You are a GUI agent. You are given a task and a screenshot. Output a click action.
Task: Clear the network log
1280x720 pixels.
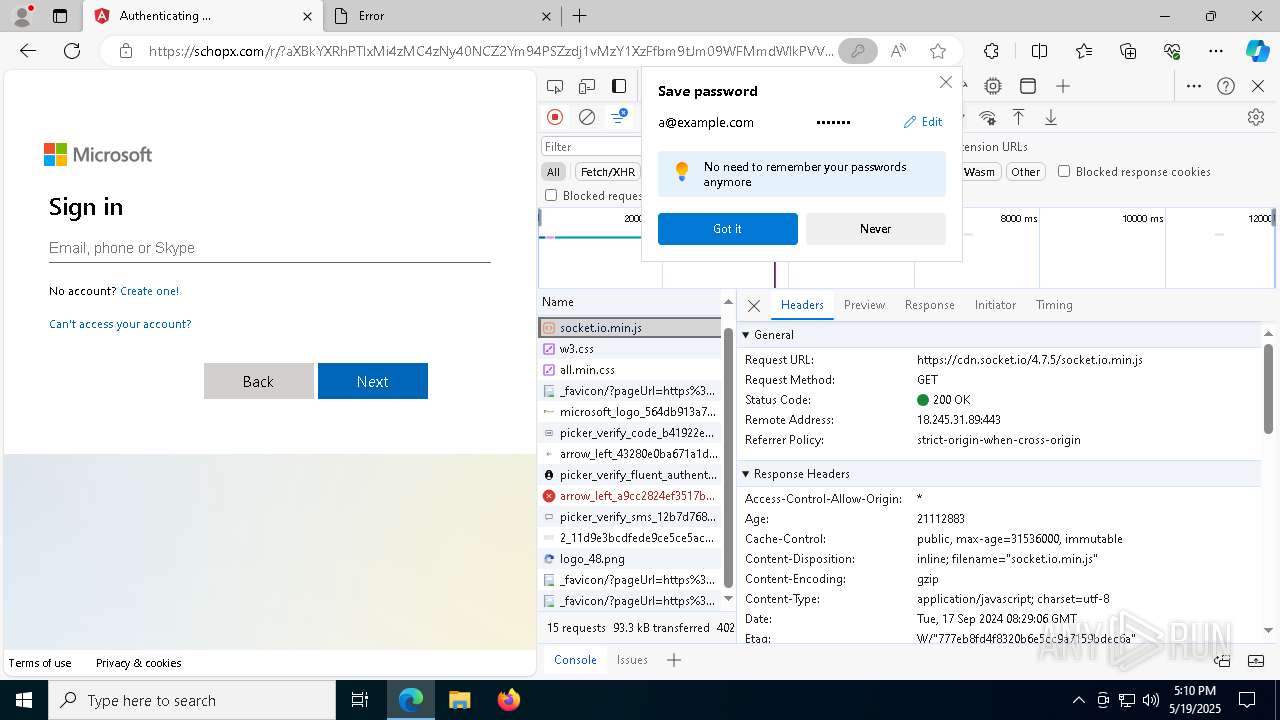[x=587, y=117]
